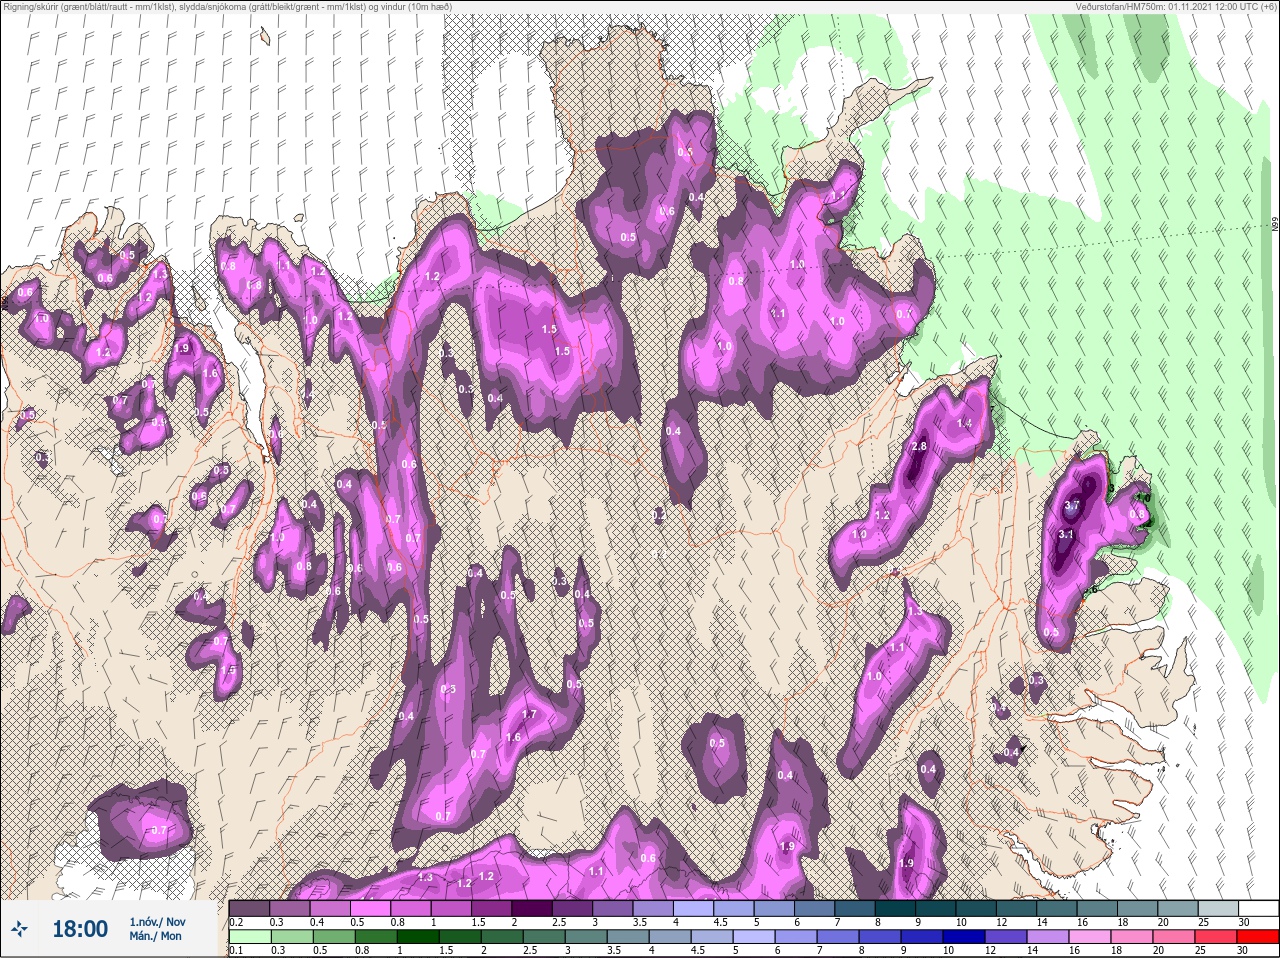The image size is (1280, 958).
Task: Select the darkest green 1–1.5 swatch in lower legend
Action: pyautogui.click(x=416, y=937)
